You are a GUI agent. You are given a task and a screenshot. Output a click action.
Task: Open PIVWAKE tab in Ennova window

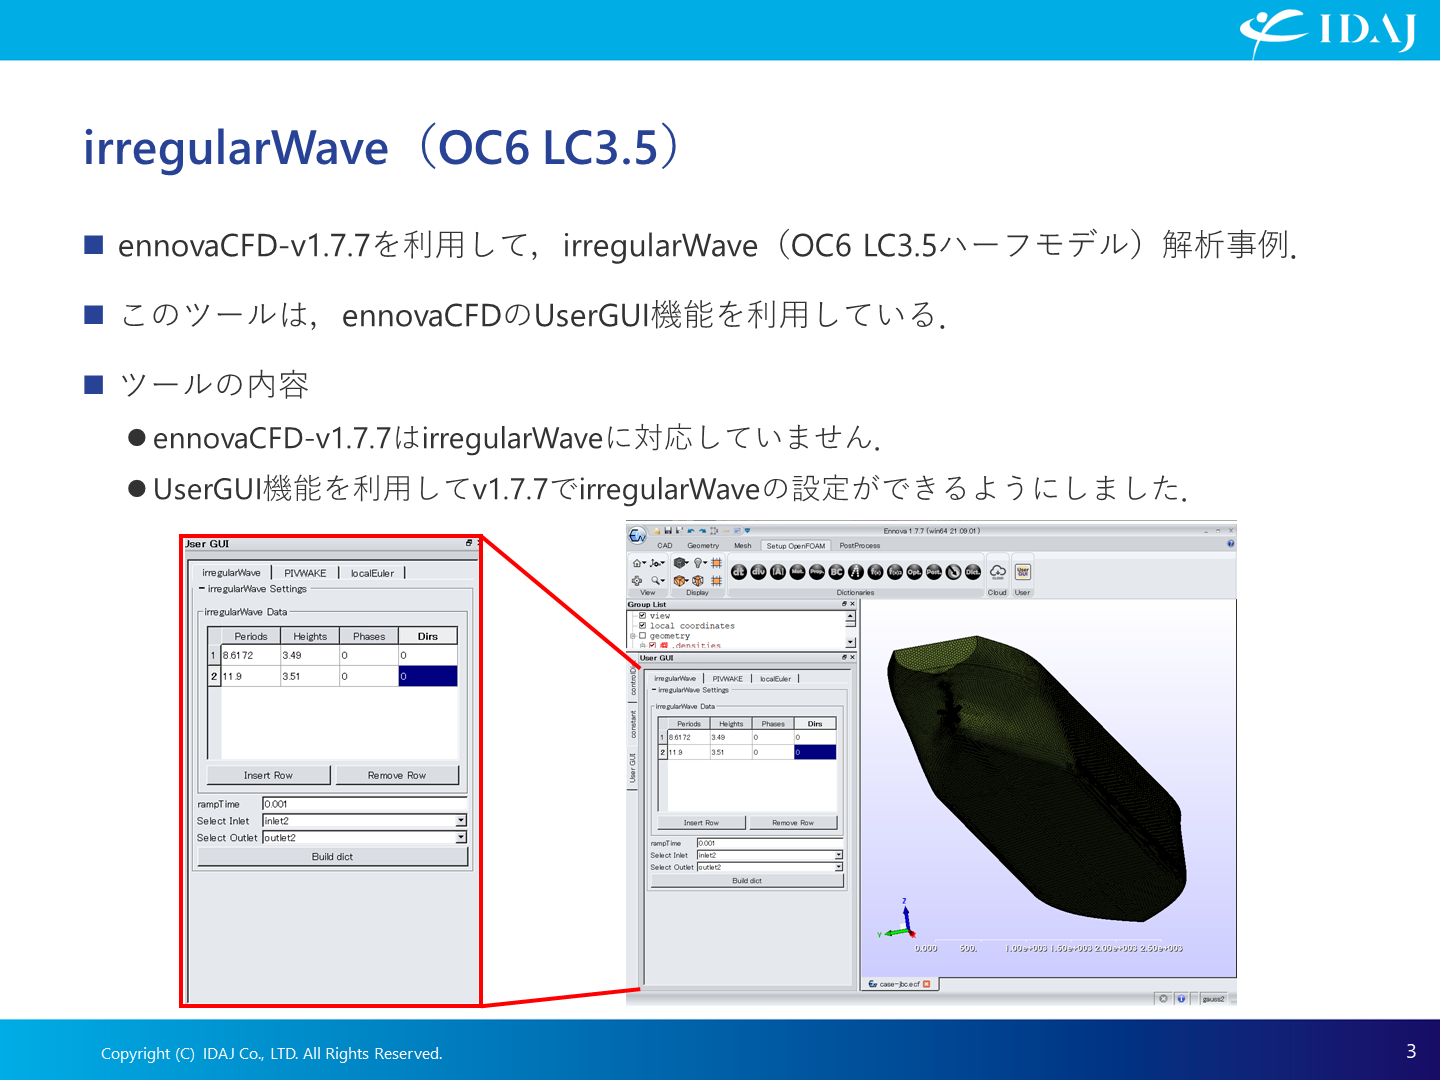(x=728, y=678)
